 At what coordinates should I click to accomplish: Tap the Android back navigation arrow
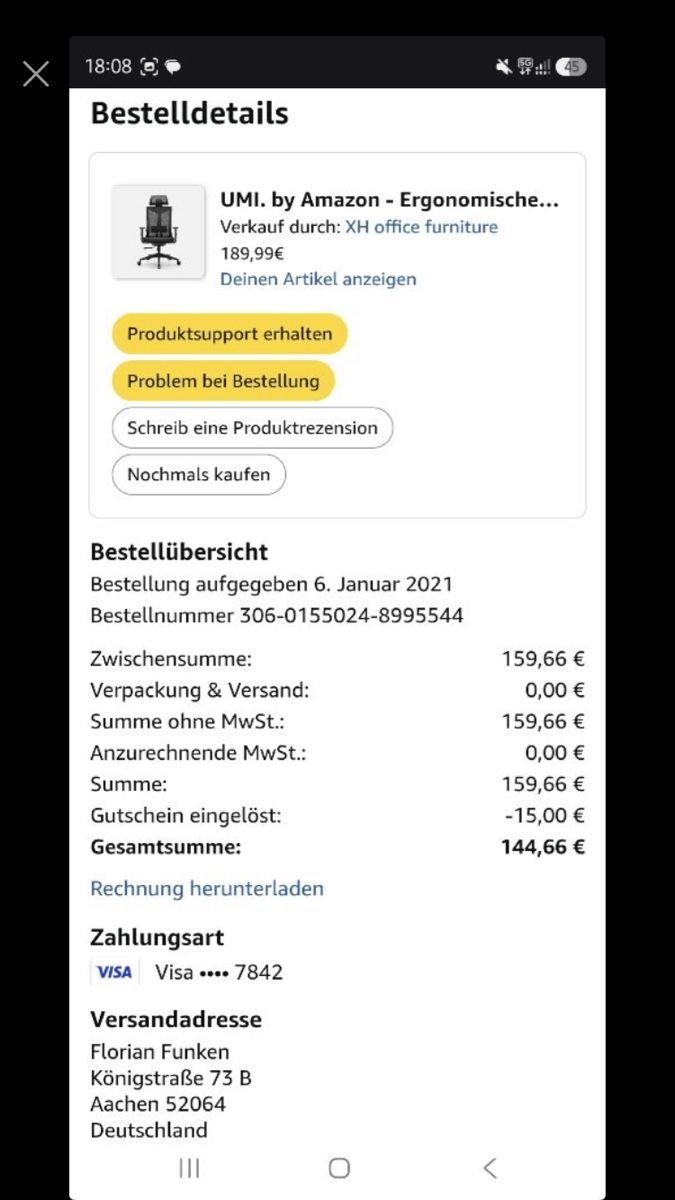pos(489,1167)
